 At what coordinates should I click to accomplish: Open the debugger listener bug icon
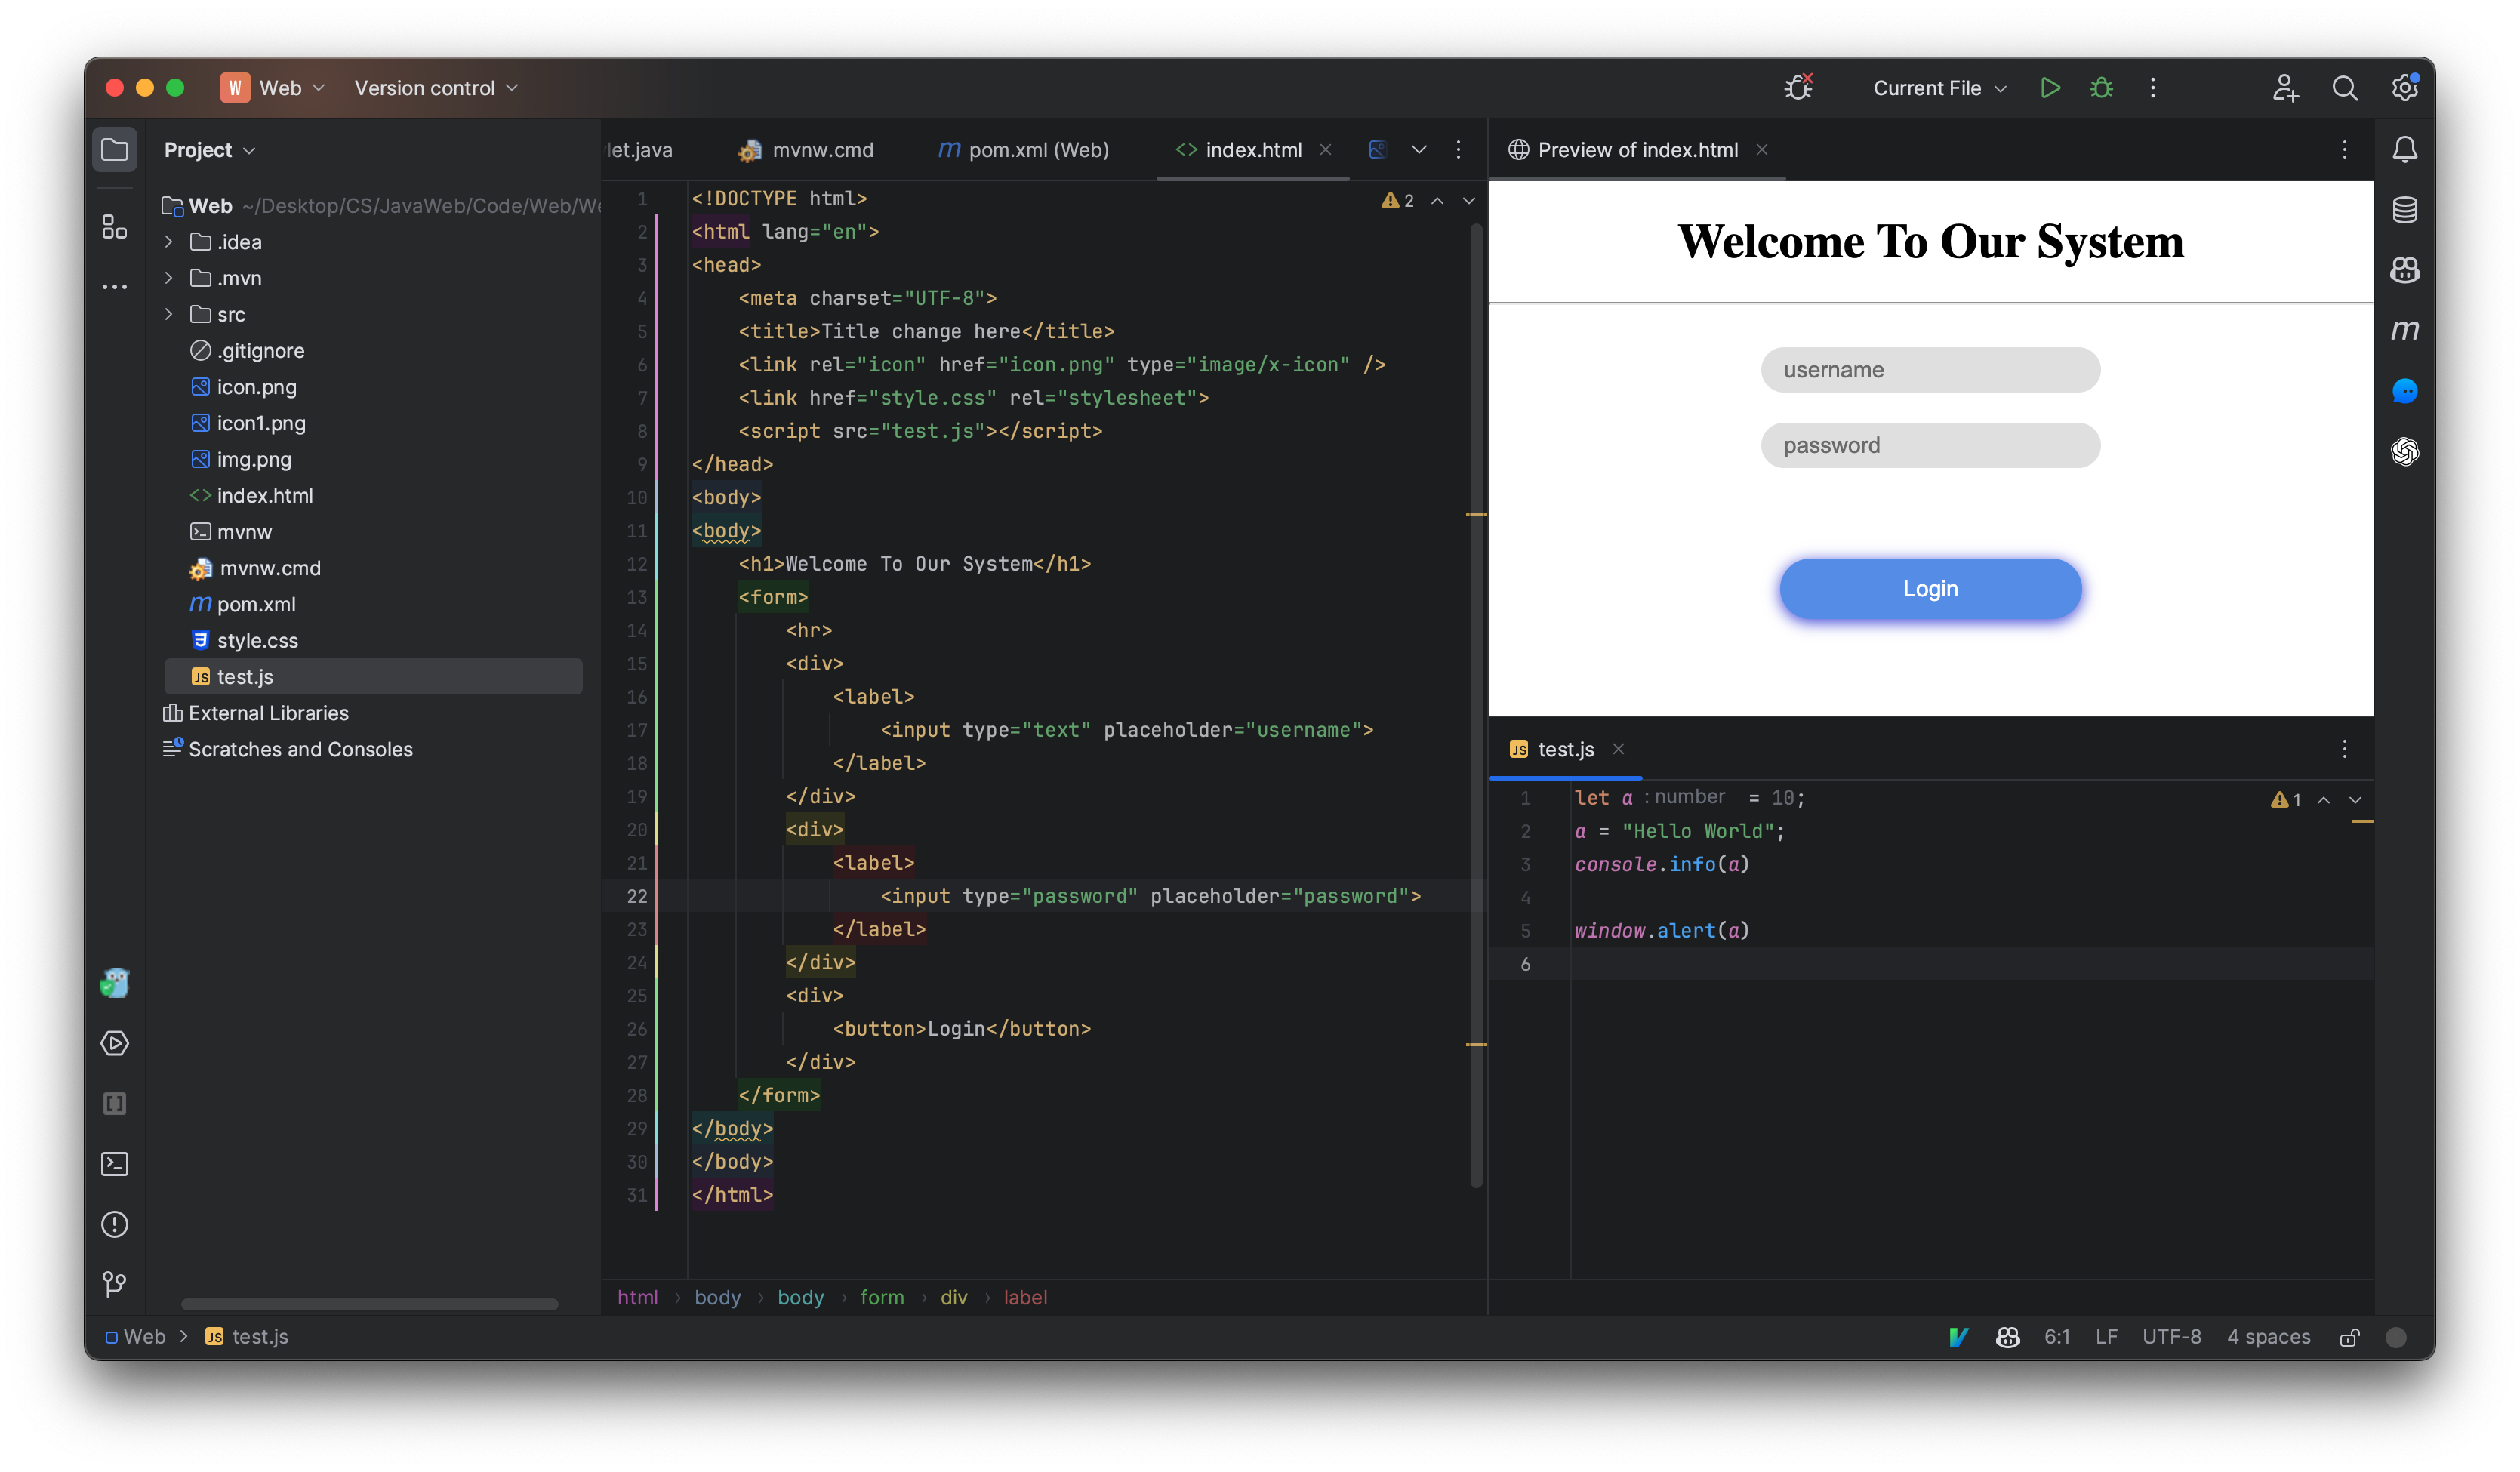click(x=1799, y=88)
